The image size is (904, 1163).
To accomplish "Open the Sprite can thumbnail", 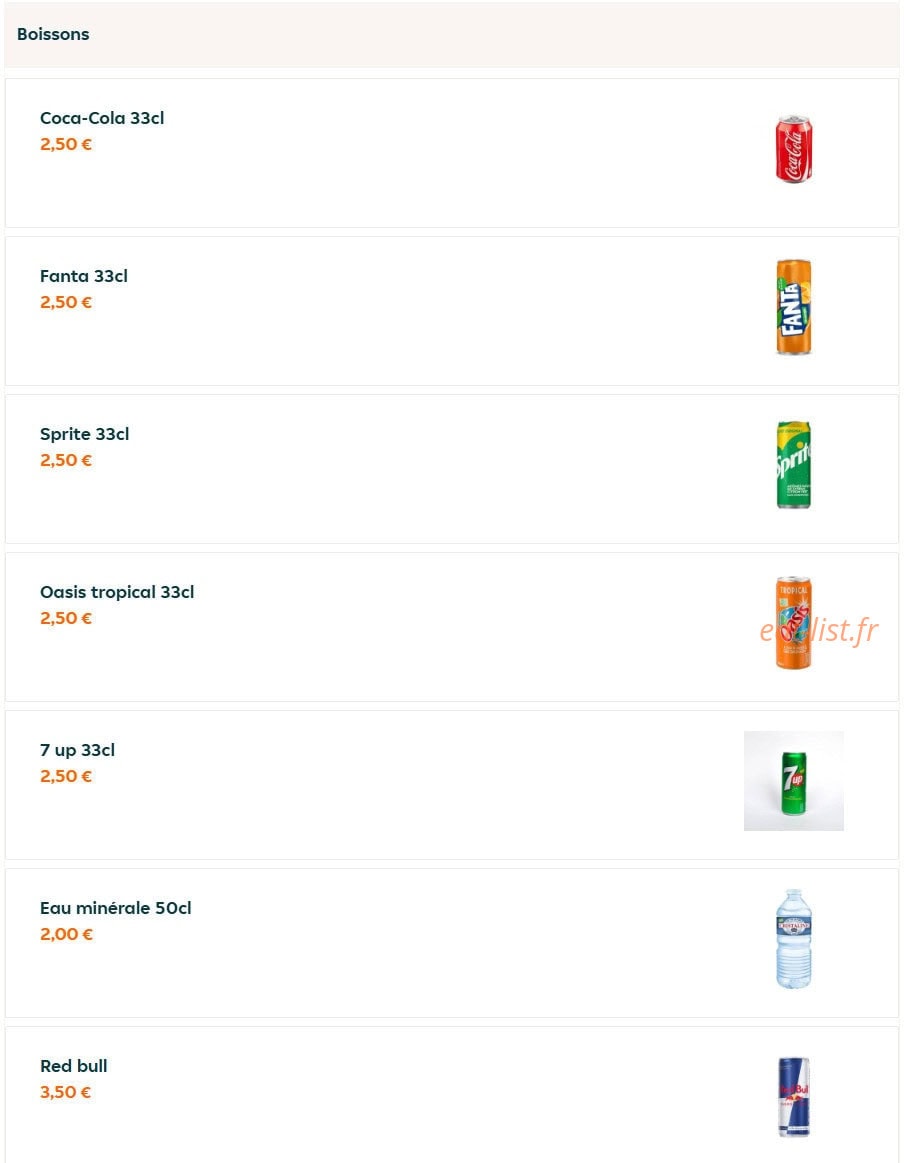I will click(x=794, y=465).
